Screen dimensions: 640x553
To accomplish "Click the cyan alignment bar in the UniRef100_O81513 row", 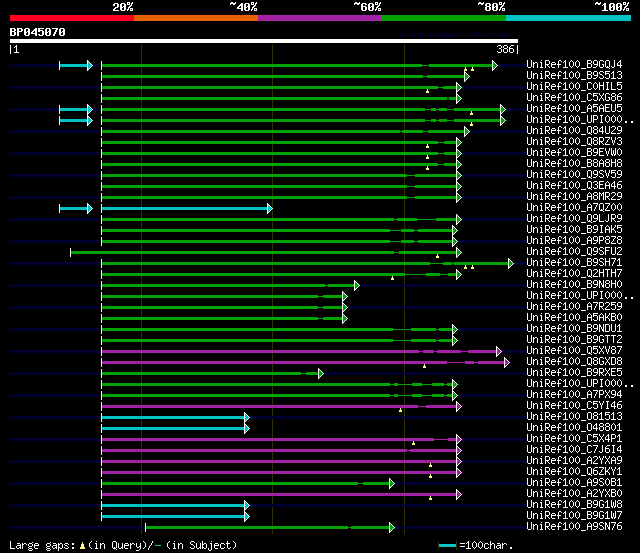I will (x=175, y=418).
